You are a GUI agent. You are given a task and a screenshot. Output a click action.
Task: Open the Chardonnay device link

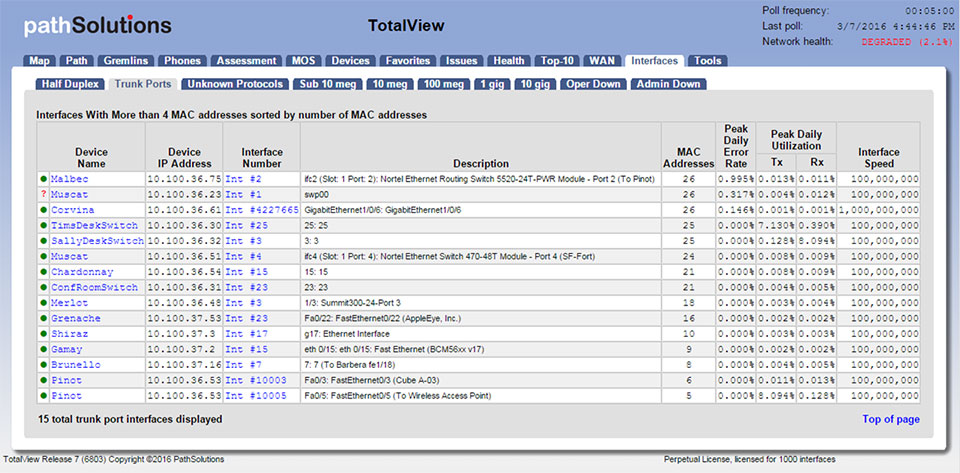click(82, 272)
